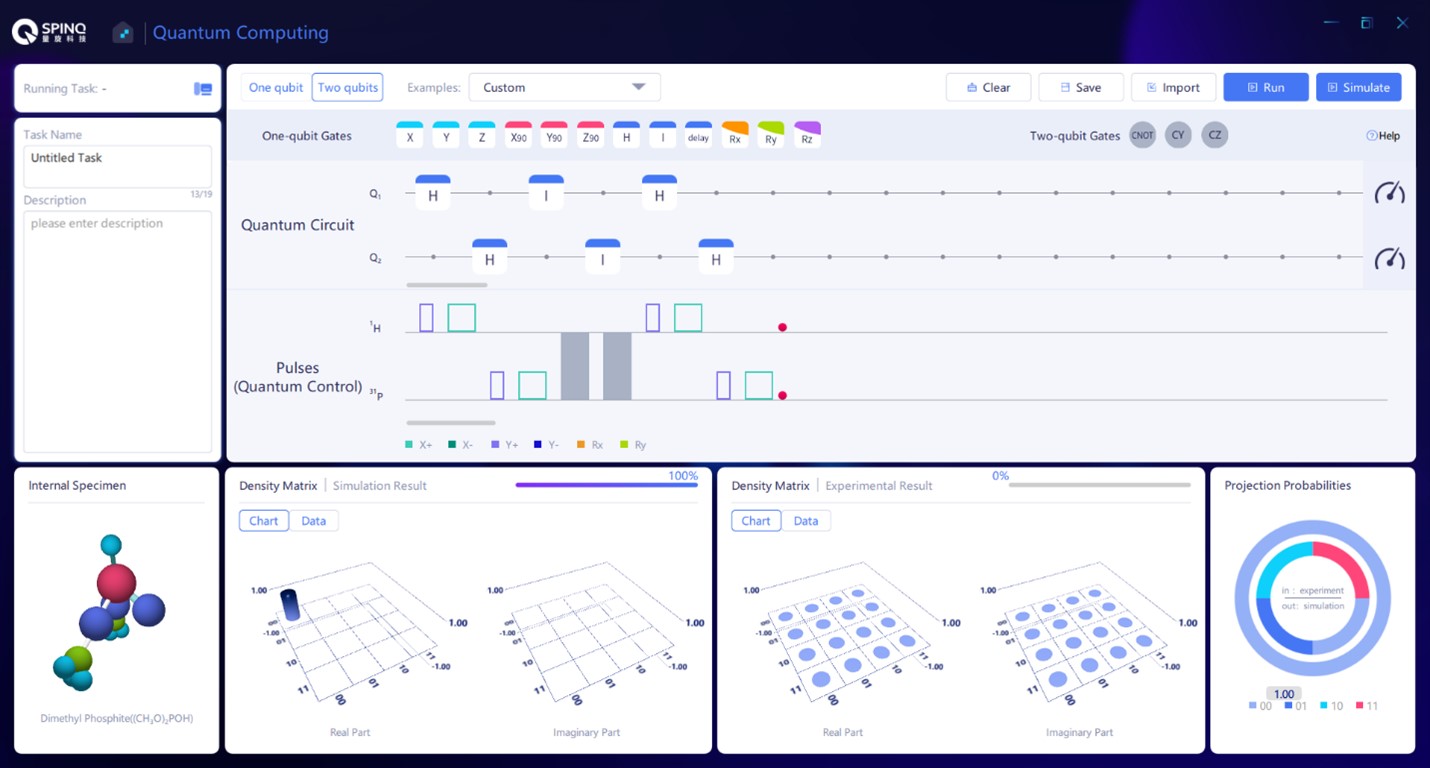Select the Rx rotation gate
Viewport: 1430px width, 768px height.
(x=735, y=135)
